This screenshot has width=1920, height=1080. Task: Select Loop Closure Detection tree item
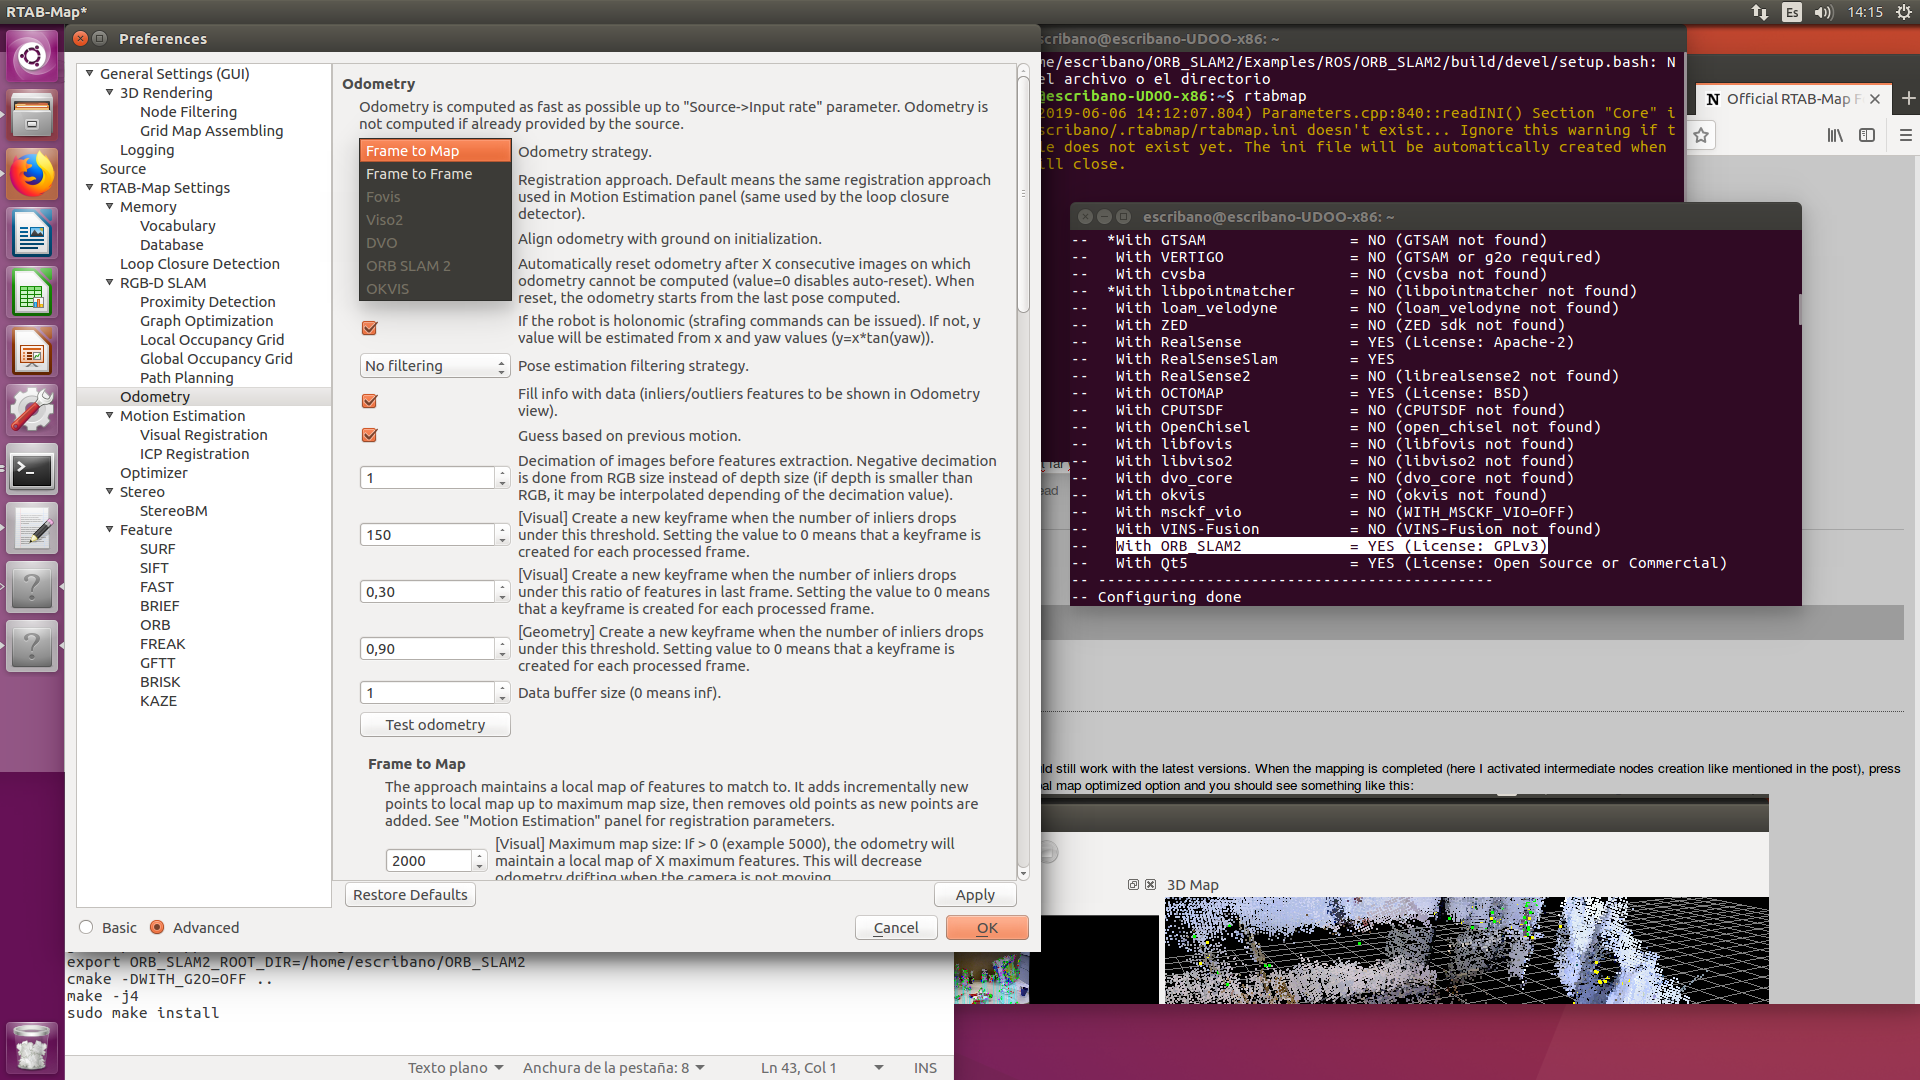pyautogui.click(x=199, y=264)
